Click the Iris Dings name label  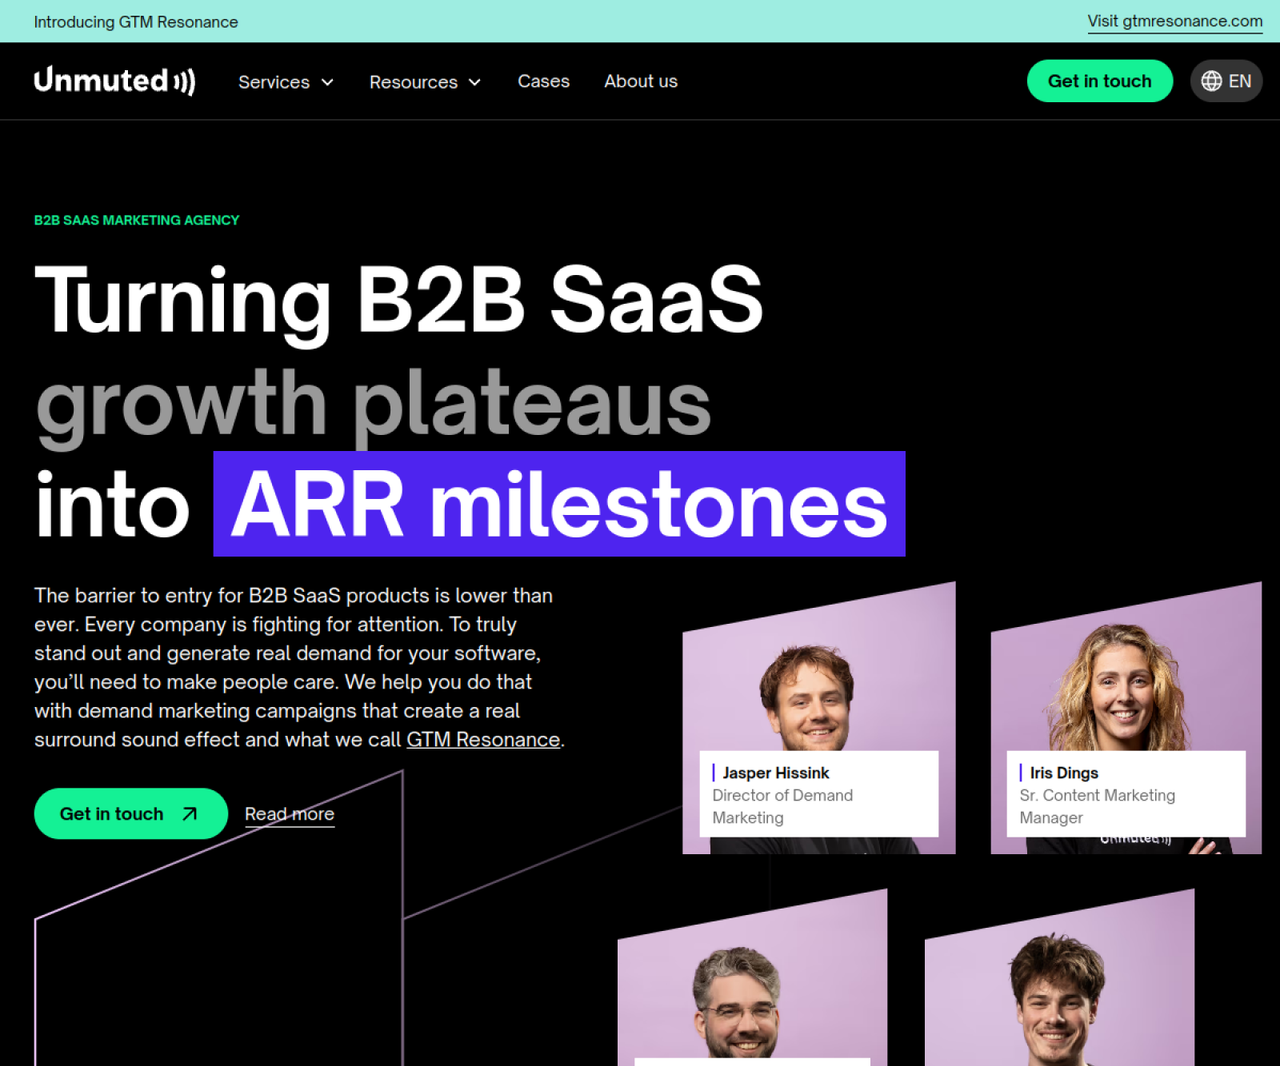[1064, 773]
